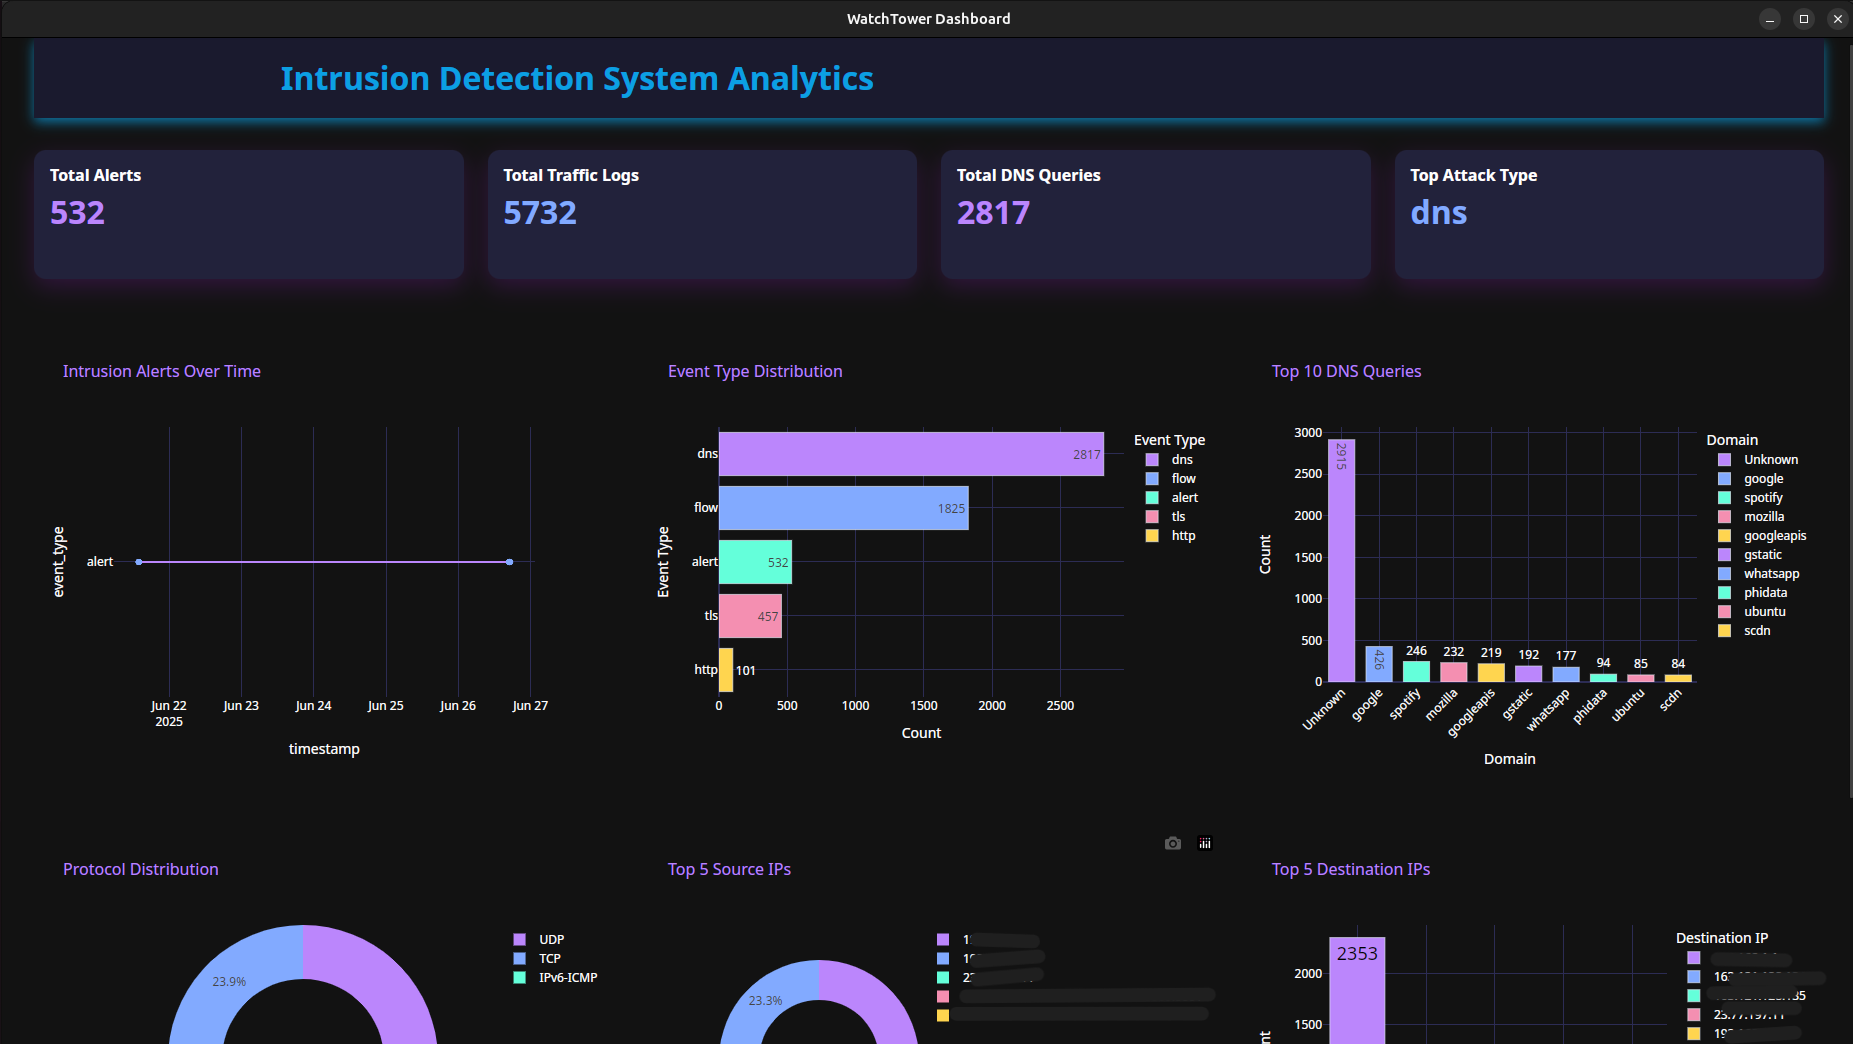This screenshot has height=1044, width=1853.
Task: Click the 2353 destination IP bar
Action: [x=1357, y=990]
